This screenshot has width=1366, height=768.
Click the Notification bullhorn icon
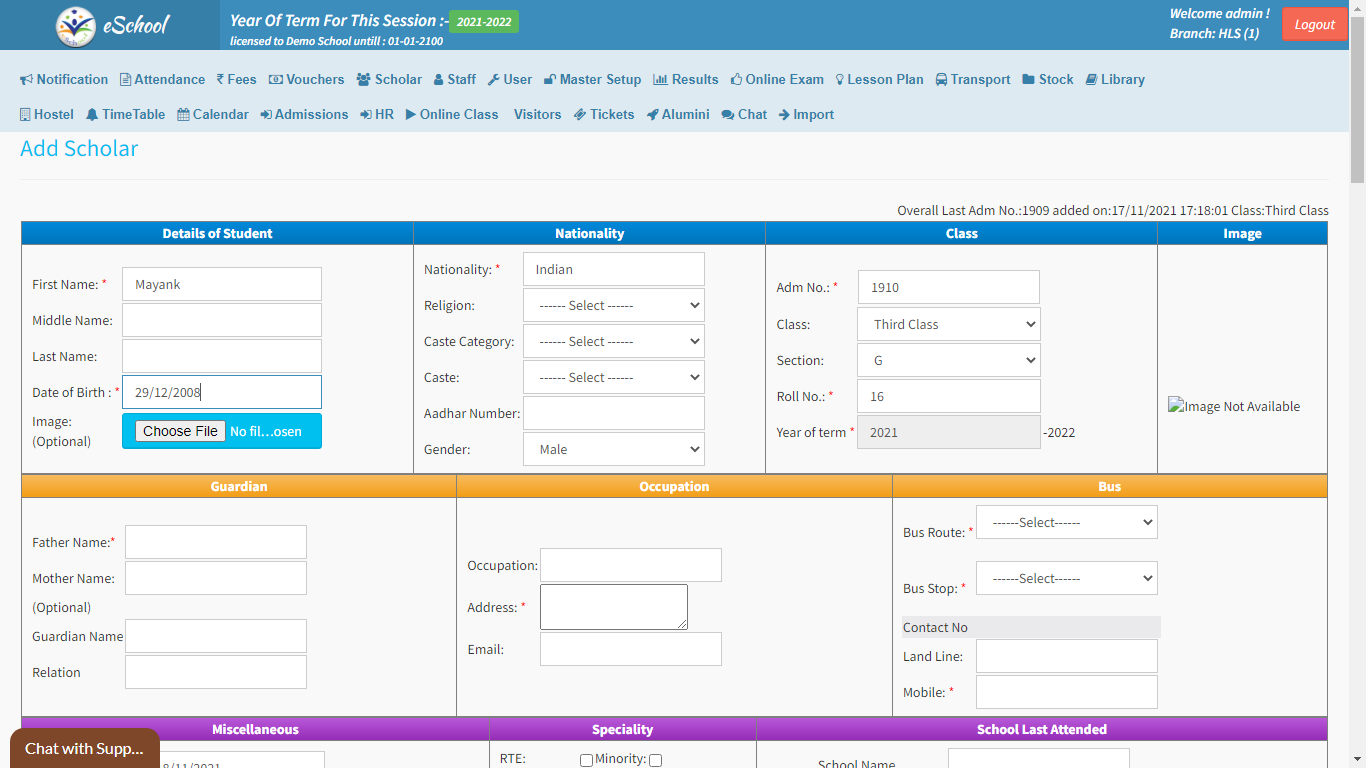27,80
